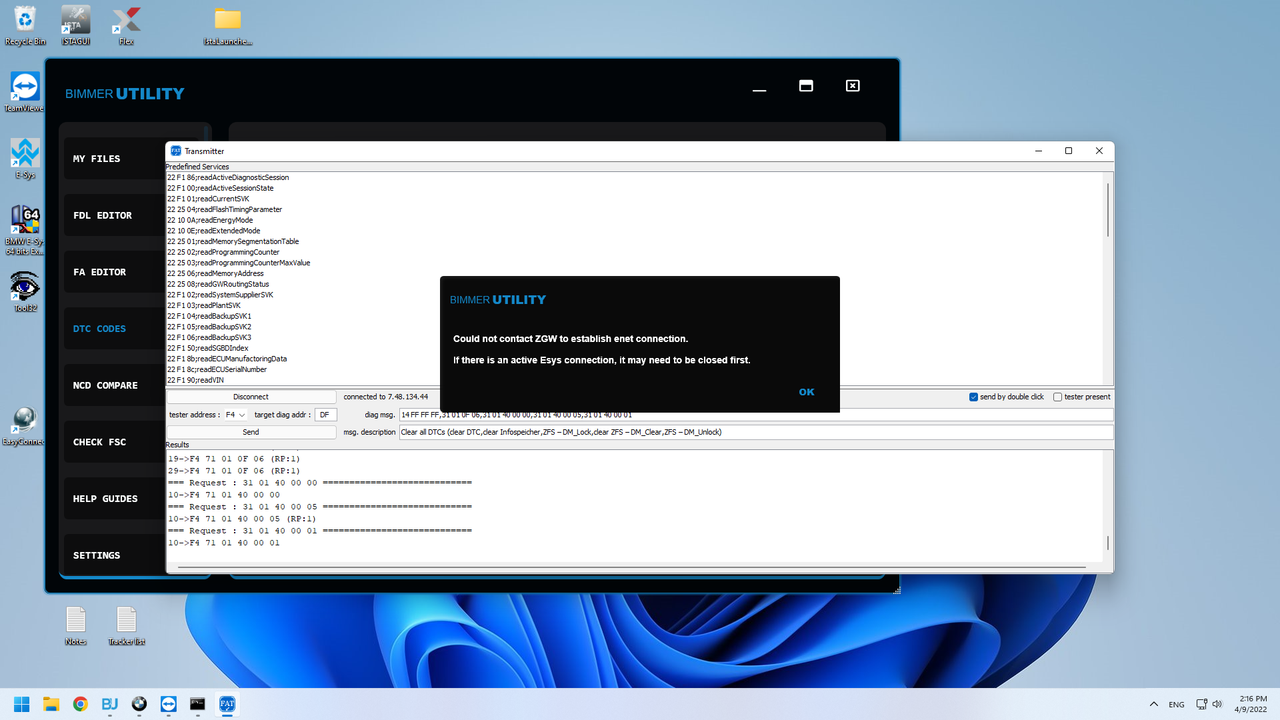Open the Windows Start menu
This screenshot has width=1280, height=720.
pos(21,704)
